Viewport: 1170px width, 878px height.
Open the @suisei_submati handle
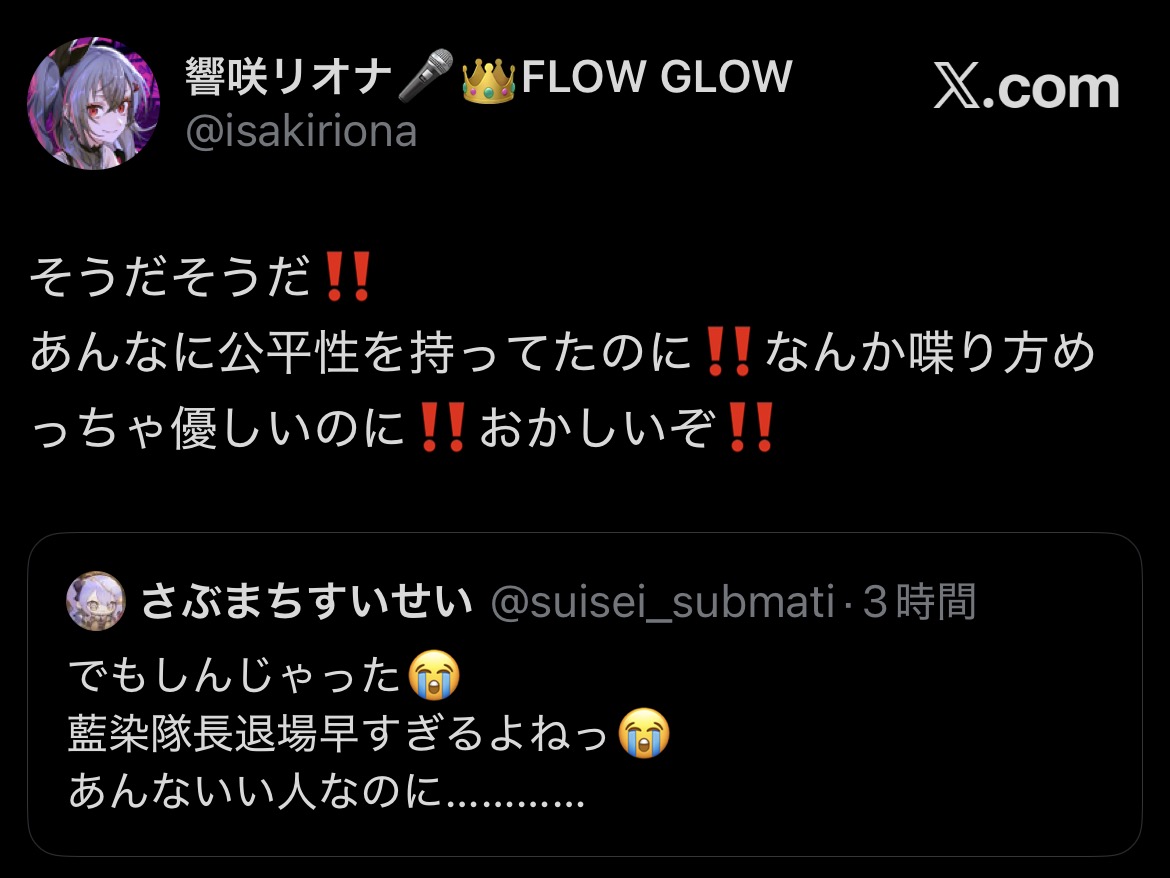663,602
